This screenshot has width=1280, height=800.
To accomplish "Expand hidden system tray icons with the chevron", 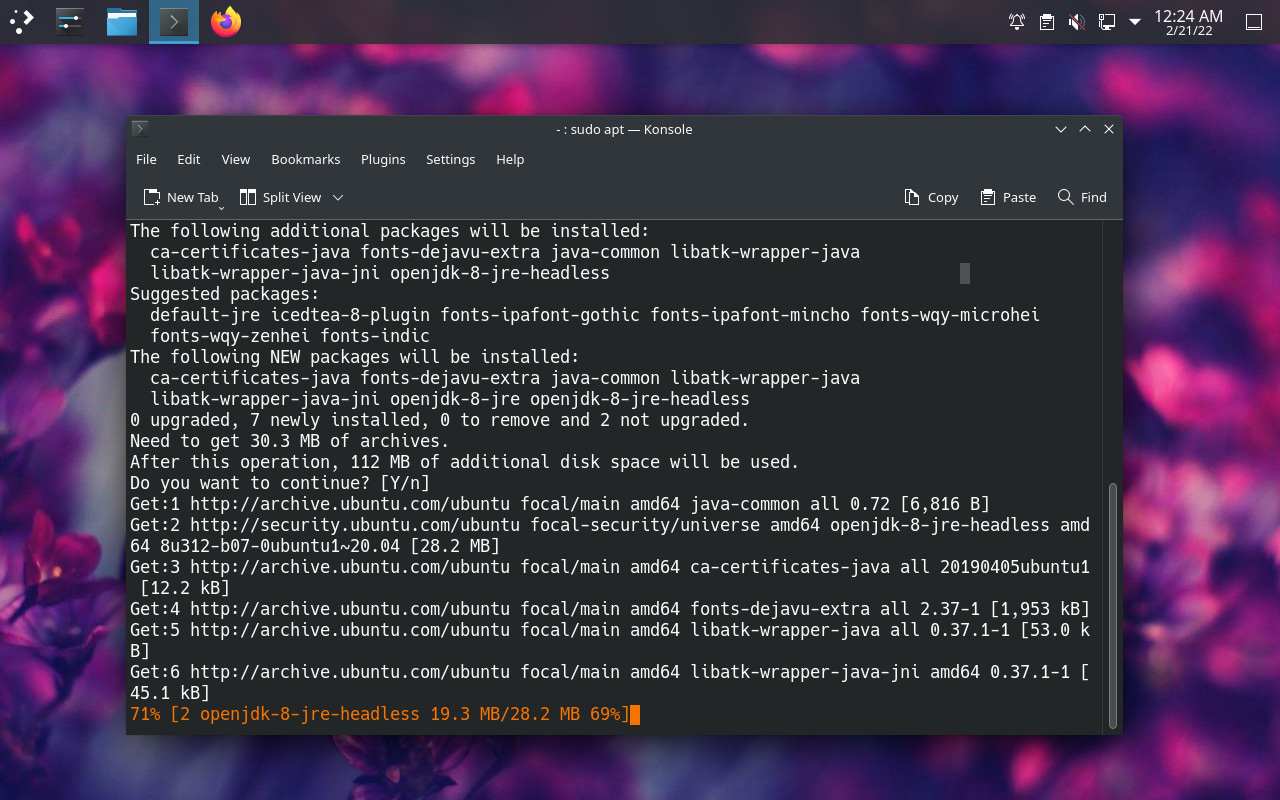I will coord(1133,21).
